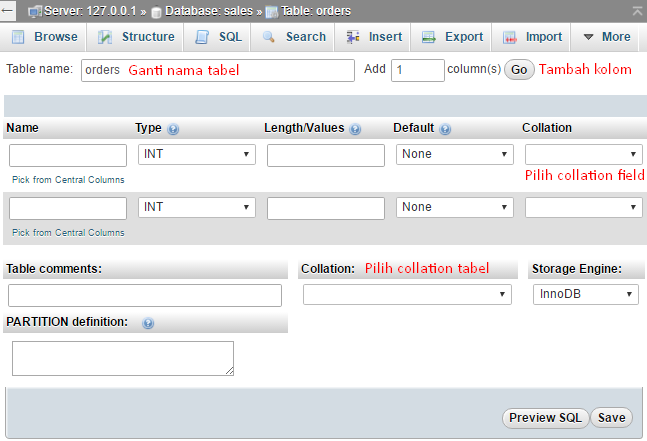Click second row column Name field
Screen dimensions: 647x441
click(x=68, y=208)
